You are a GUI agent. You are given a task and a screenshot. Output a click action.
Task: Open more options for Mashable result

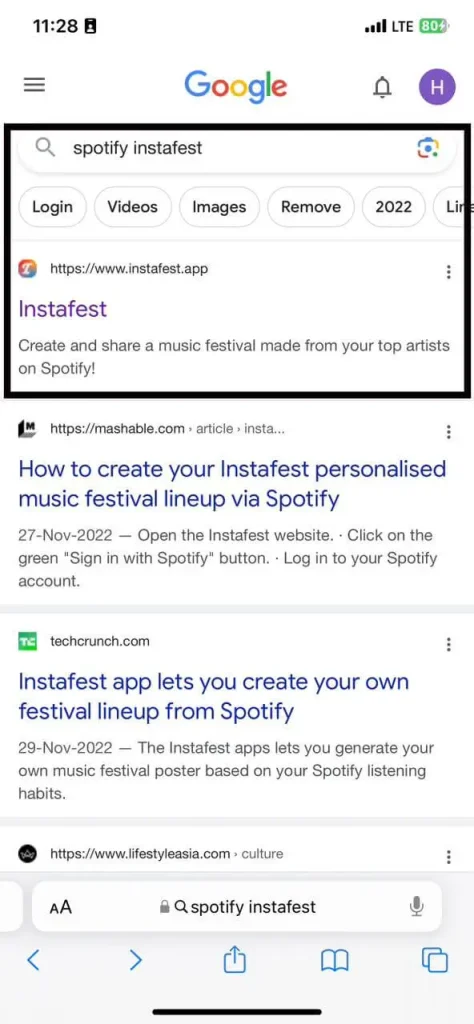(x=449, y=432)
